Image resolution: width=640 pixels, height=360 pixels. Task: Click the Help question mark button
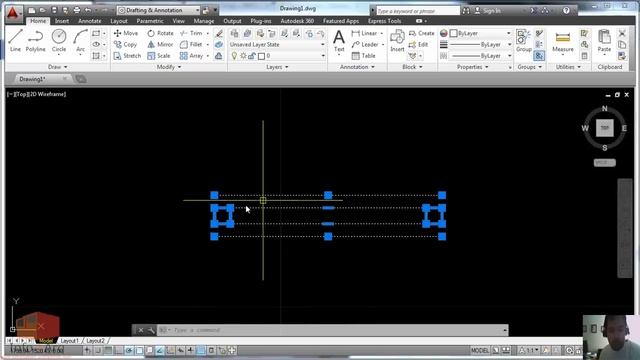click(x=566, y=11)
